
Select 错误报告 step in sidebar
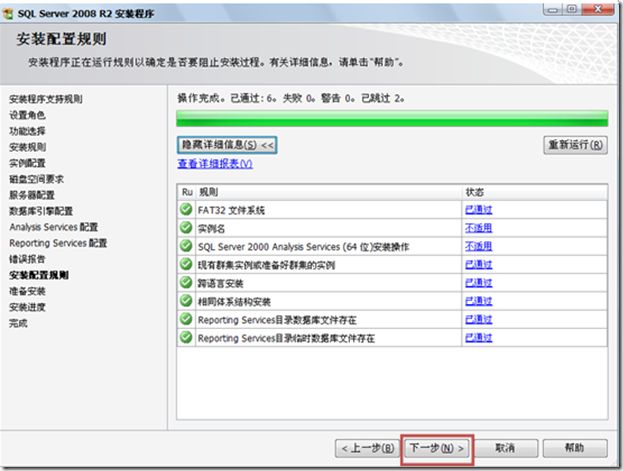tap(27, 259)
